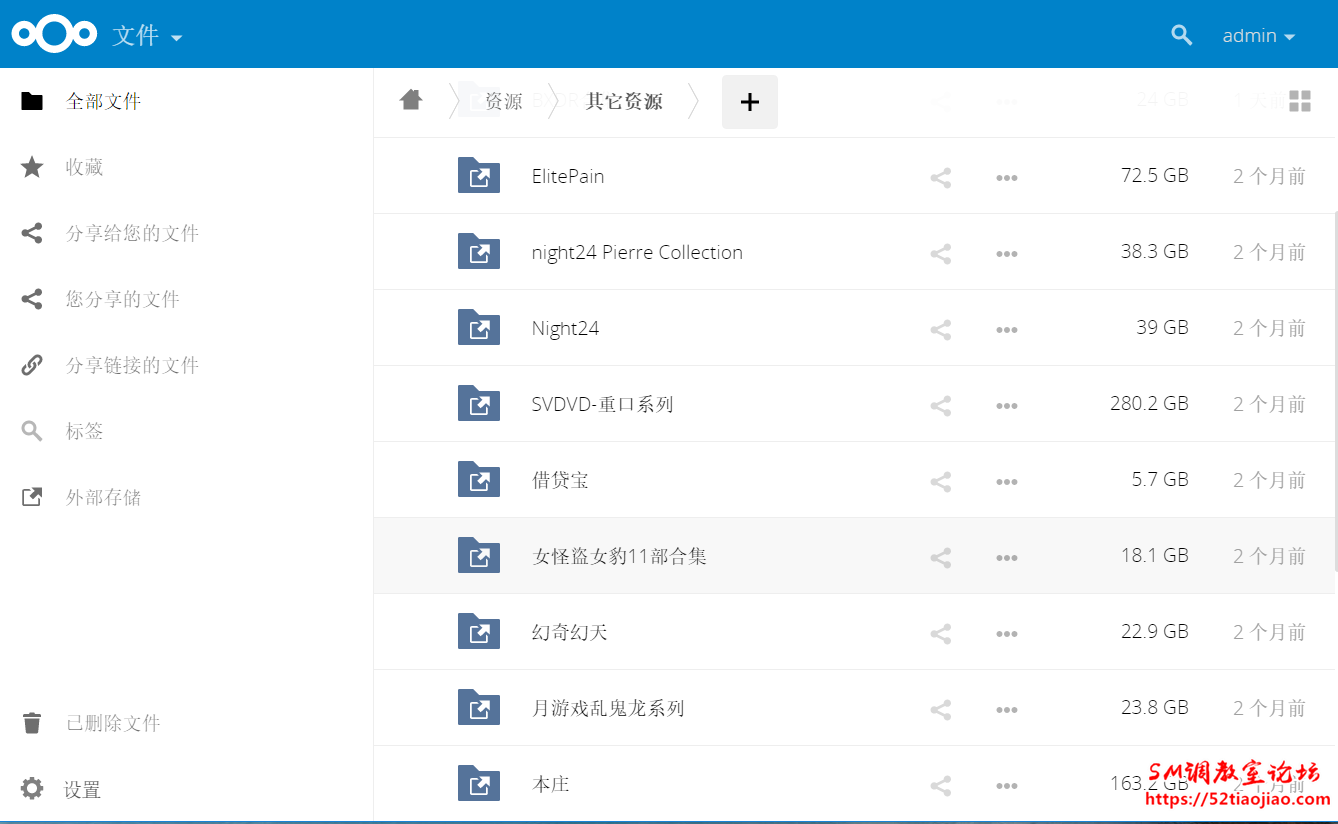Click the plus new file button
This screenshot has width=1338, height=824.
(750, 102)
